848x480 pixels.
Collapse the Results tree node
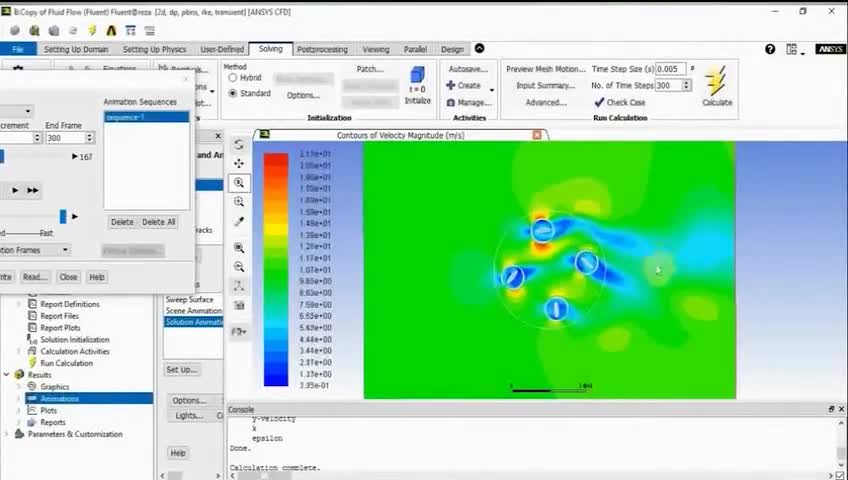(x=6, y=374)
